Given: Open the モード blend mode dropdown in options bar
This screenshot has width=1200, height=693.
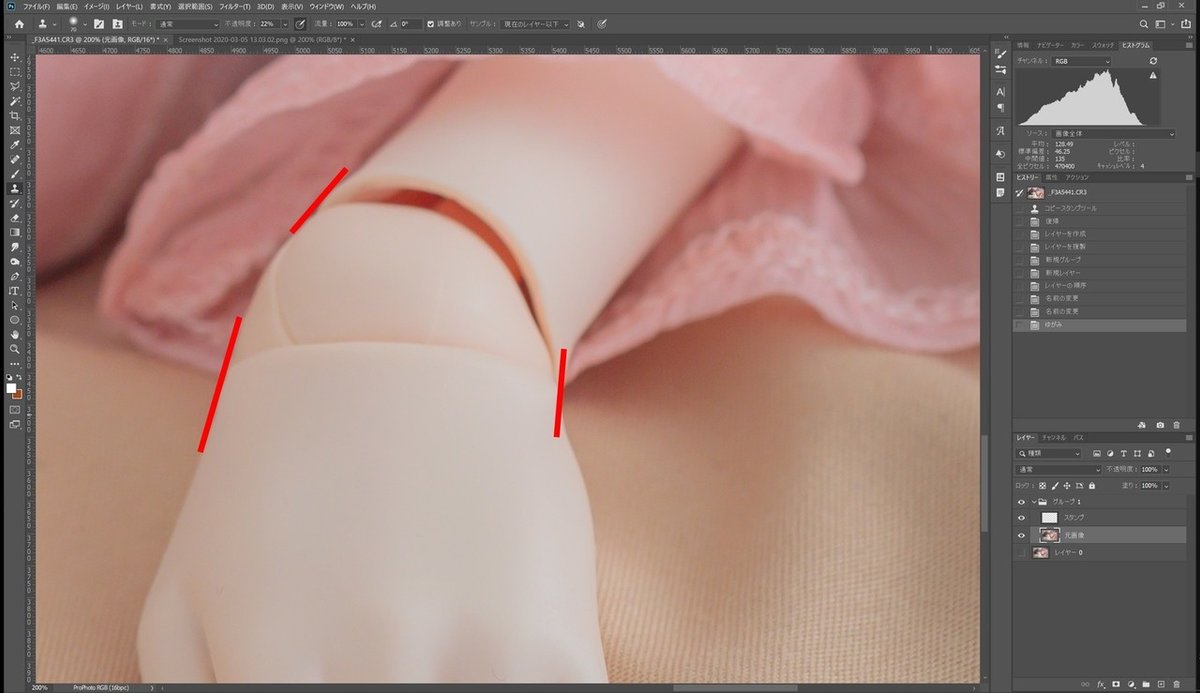Looking at the screenshot, I should [x=189, y=23].
